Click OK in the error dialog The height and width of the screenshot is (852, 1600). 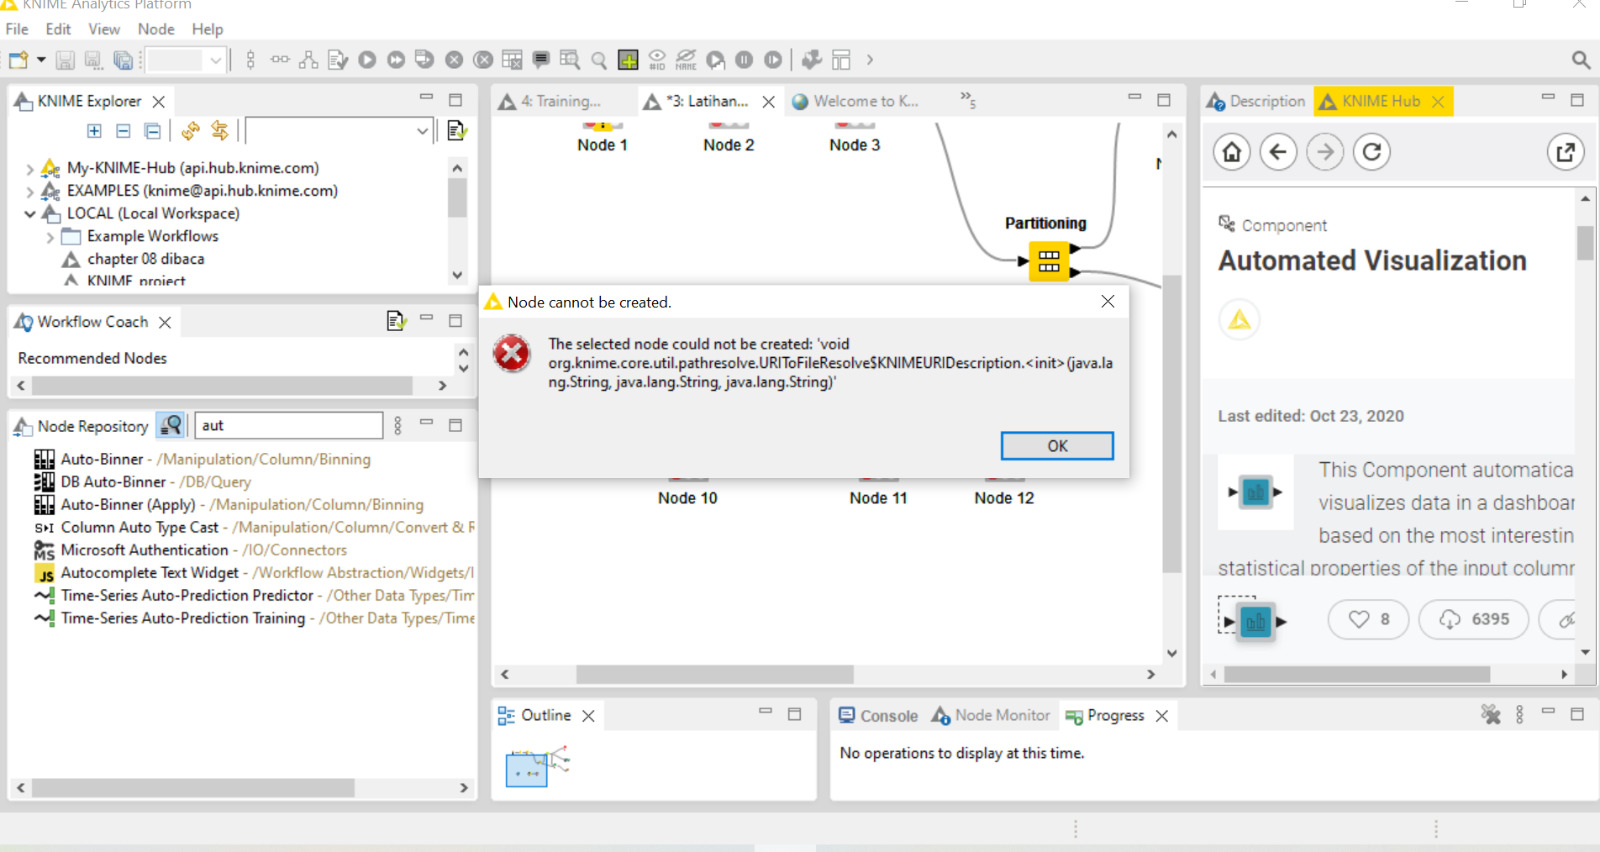coord(1057,446)
